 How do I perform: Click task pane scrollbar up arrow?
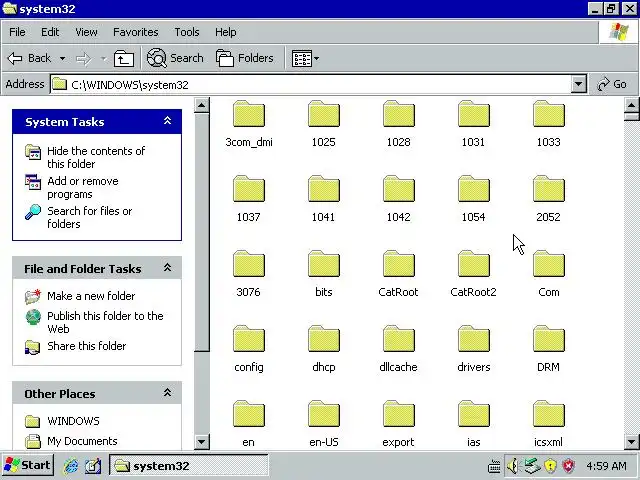[202, 106]
